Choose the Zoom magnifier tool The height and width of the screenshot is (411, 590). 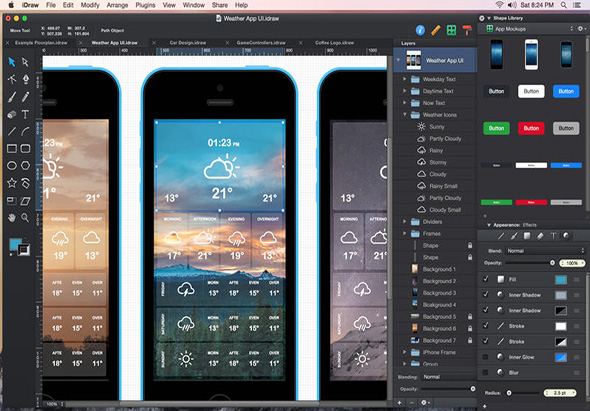click(25, 217)
